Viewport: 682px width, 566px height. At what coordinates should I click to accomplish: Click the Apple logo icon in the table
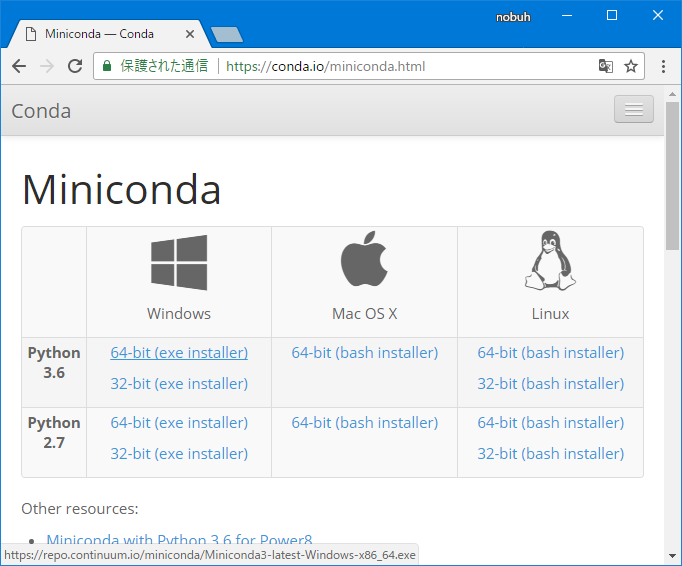tap(364, 258)
